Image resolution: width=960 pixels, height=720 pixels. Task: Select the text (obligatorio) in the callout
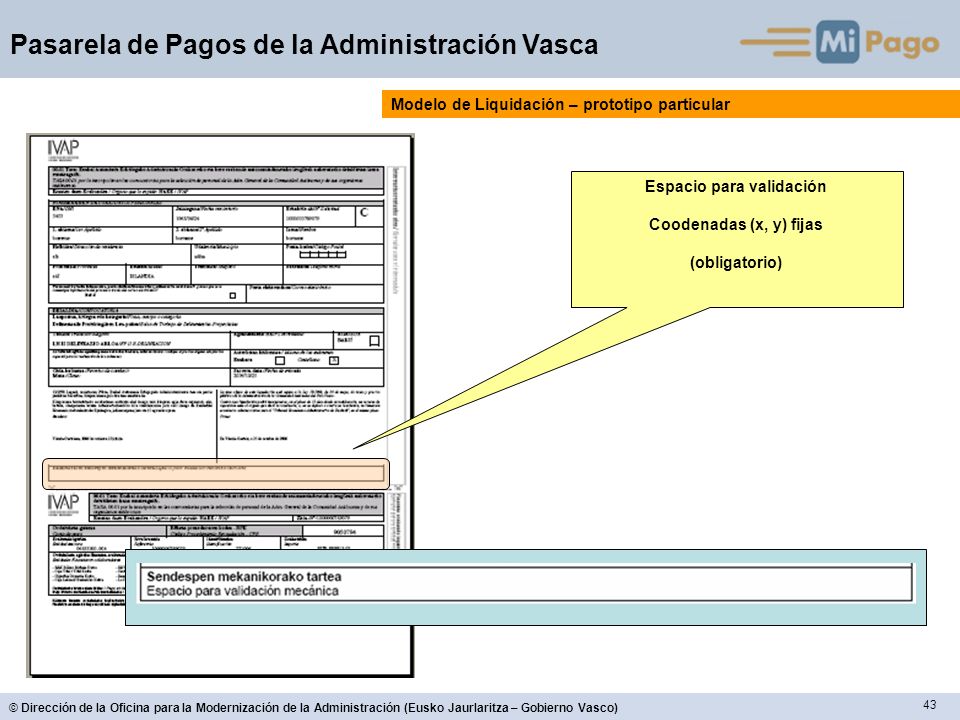735,263
